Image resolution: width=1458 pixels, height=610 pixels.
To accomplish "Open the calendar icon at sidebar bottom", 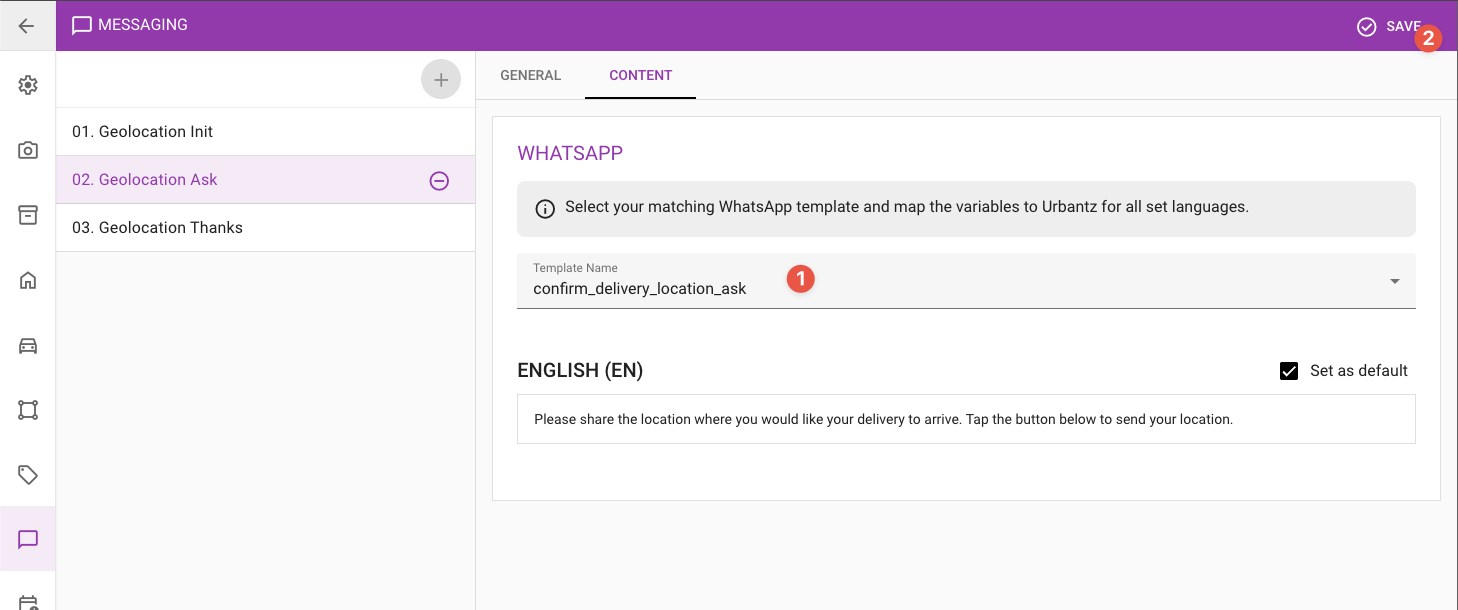I will [28, 602].
